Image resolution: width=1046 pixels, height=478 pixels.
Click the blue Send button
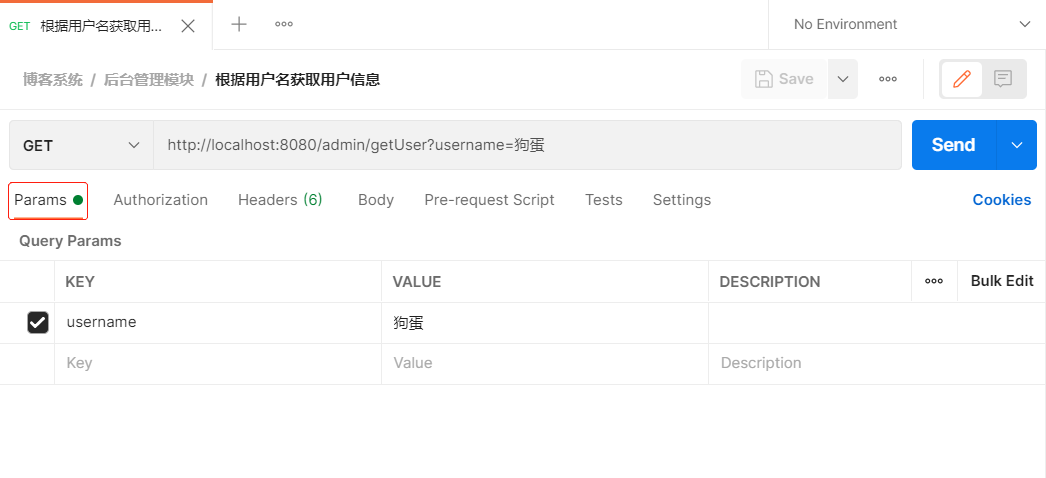point(953,145)
